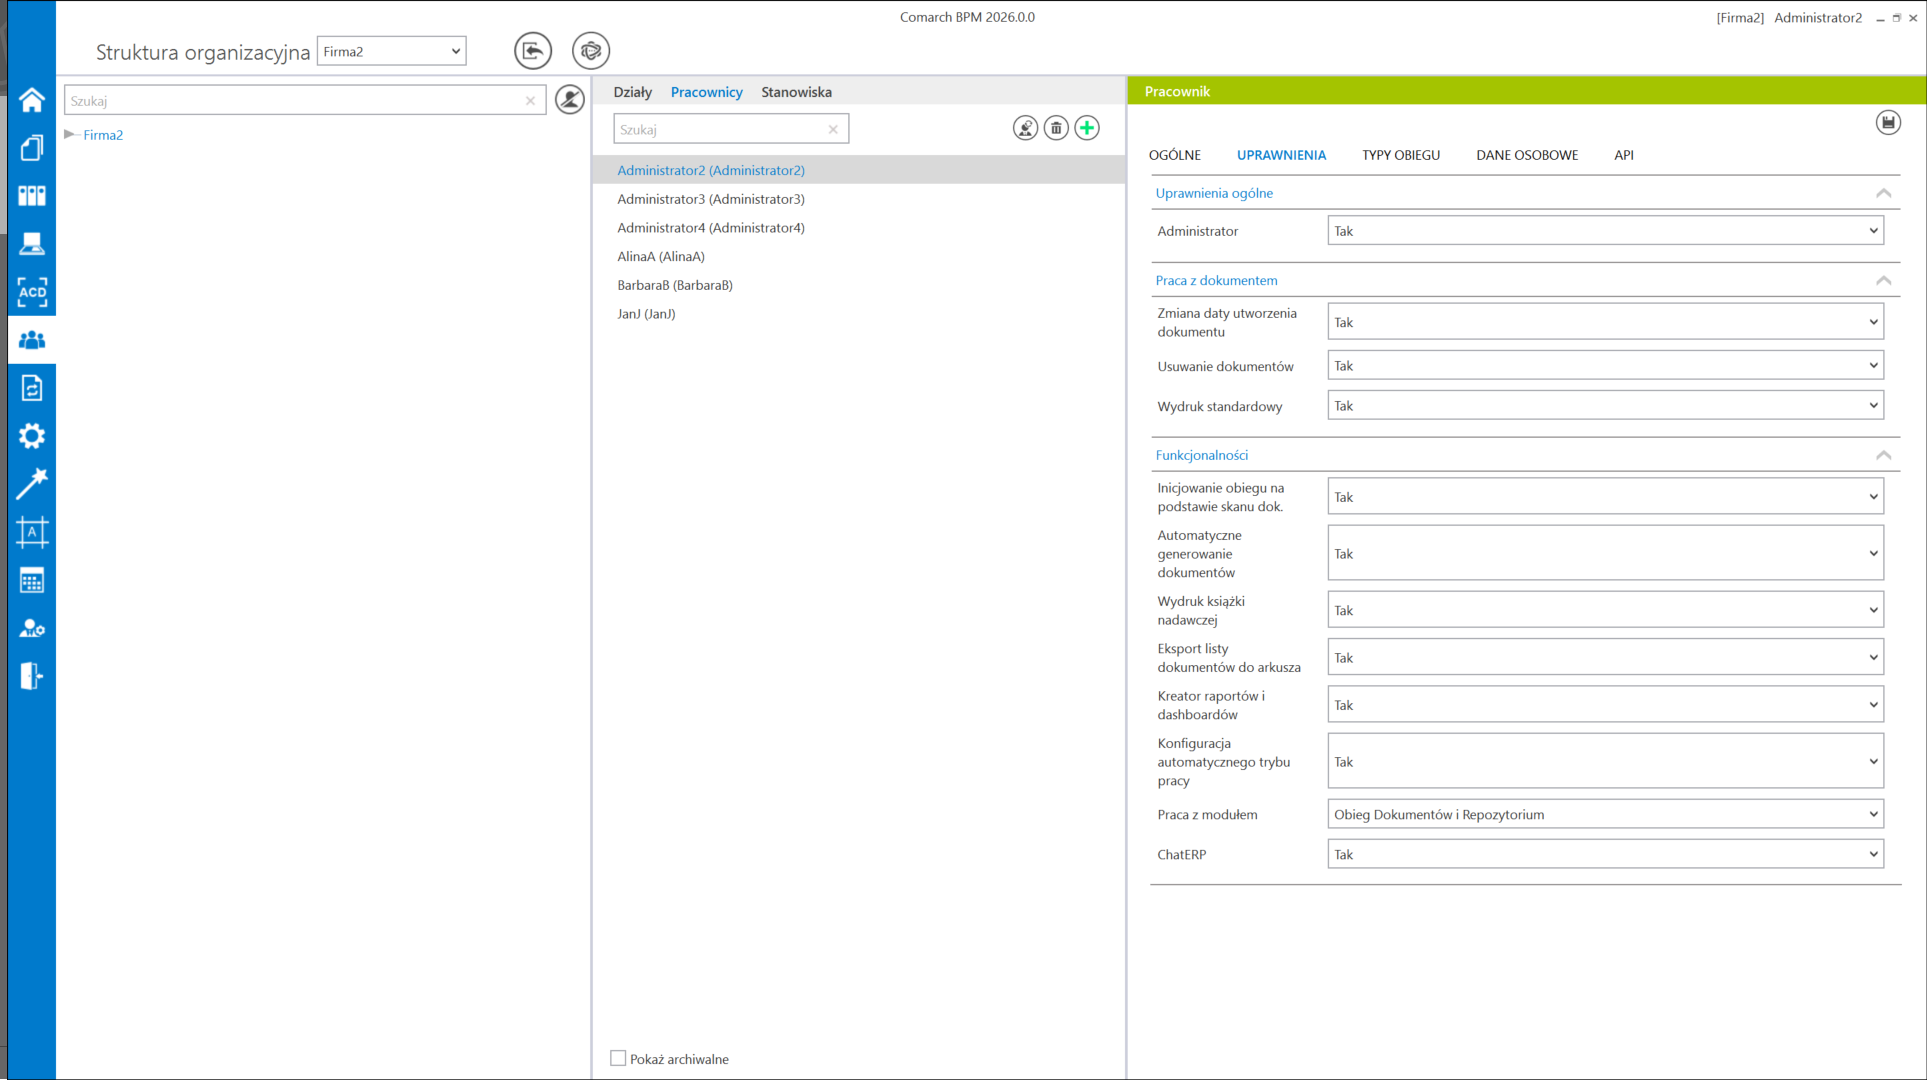Click the import structure arrow icon in header
Screen dimensions: 1927x1080
click(x=533, y=51)
